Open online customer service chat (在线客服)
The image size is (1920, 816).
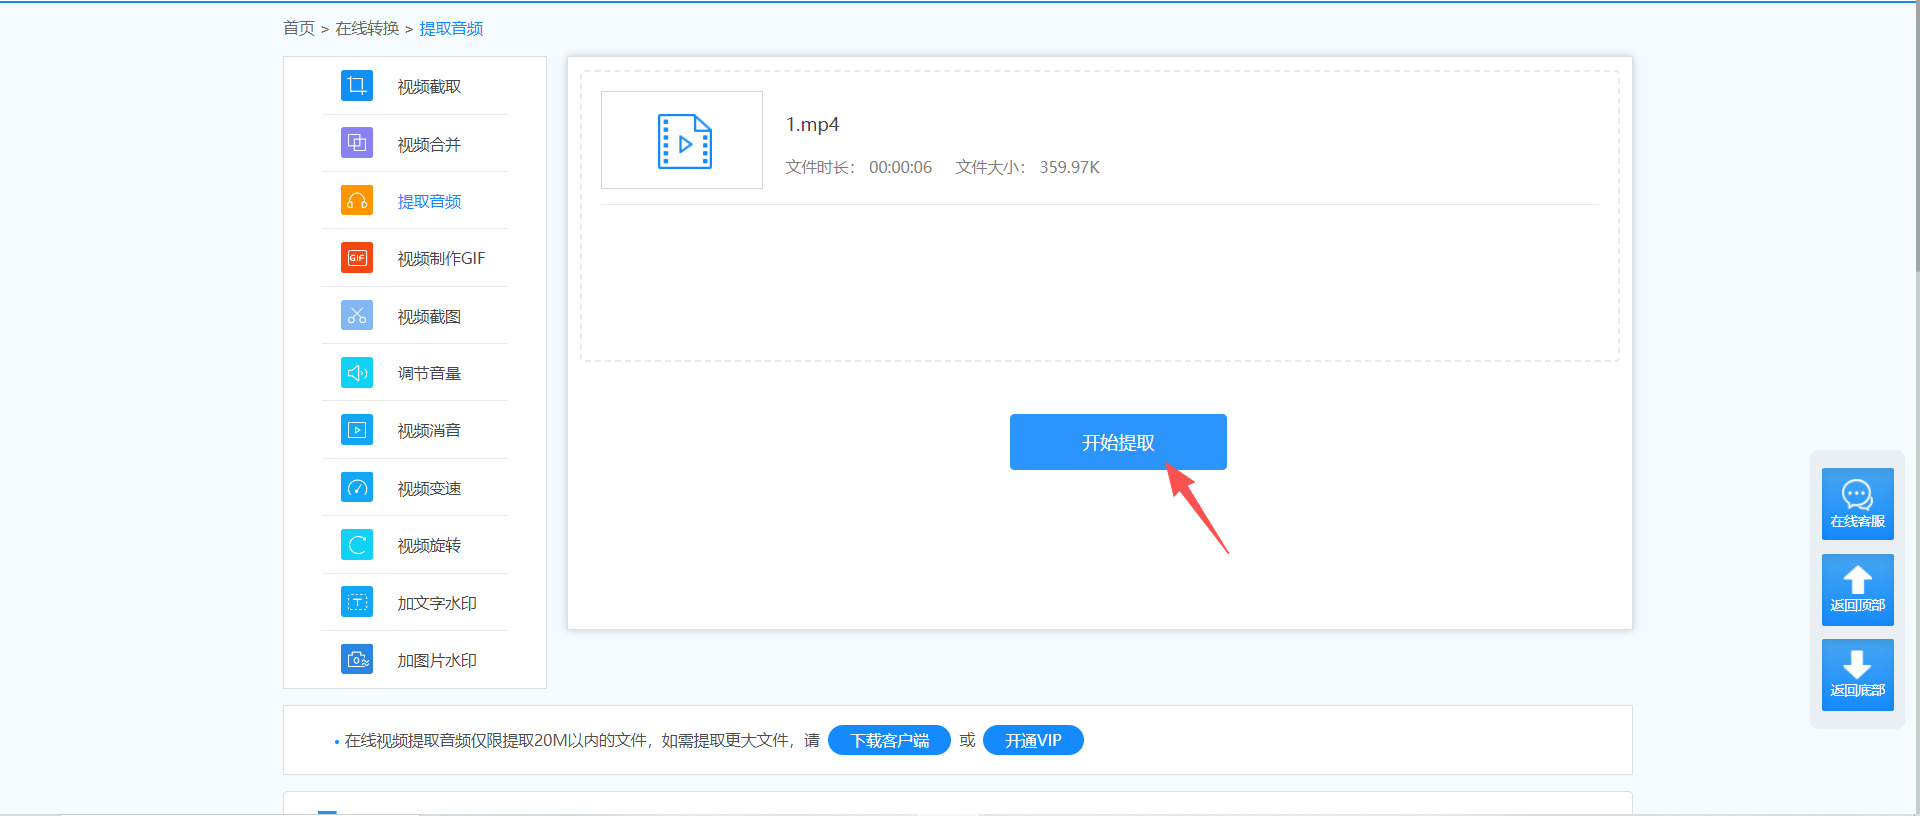pos(1858,504)
